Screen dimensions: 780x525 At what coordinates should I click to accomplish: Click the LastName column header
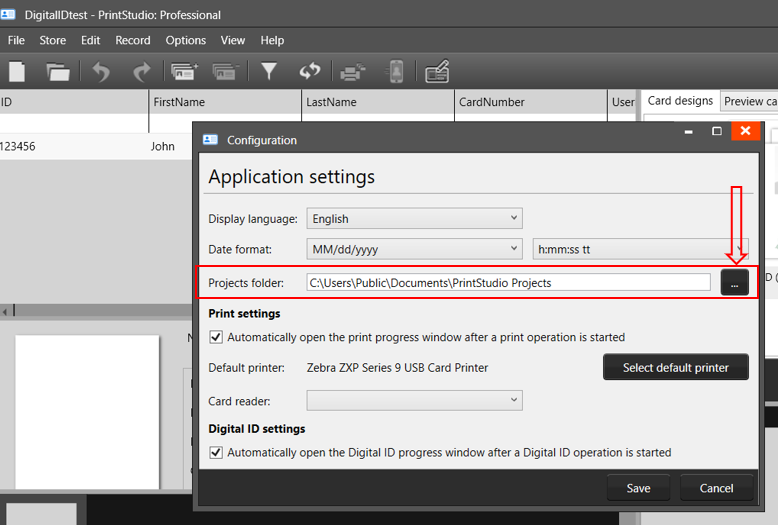click(378, 102)
